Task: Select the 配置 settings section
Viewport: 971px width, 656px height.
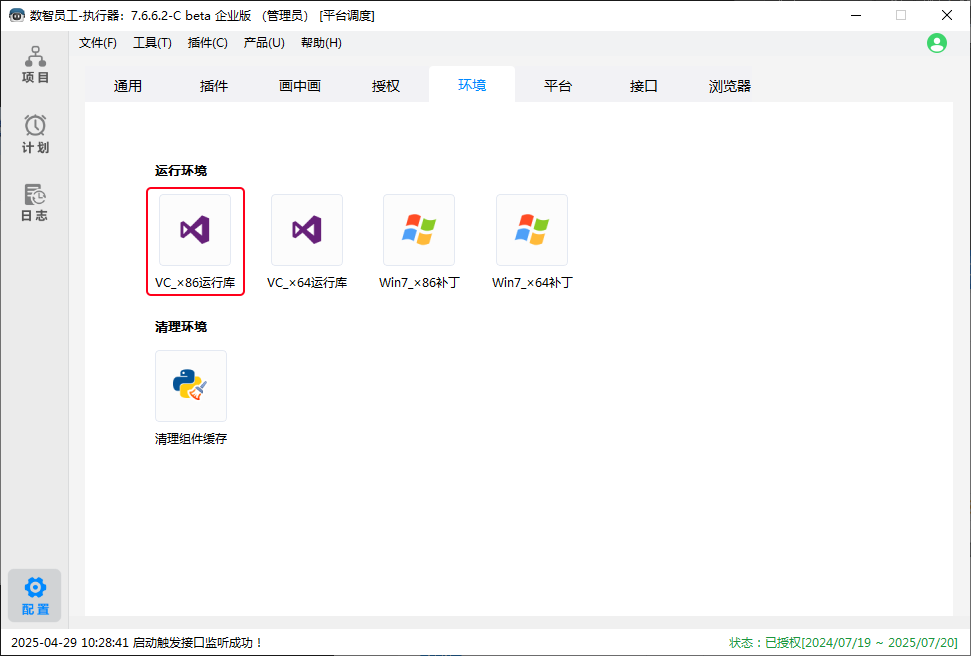Action: pos(35,595)
